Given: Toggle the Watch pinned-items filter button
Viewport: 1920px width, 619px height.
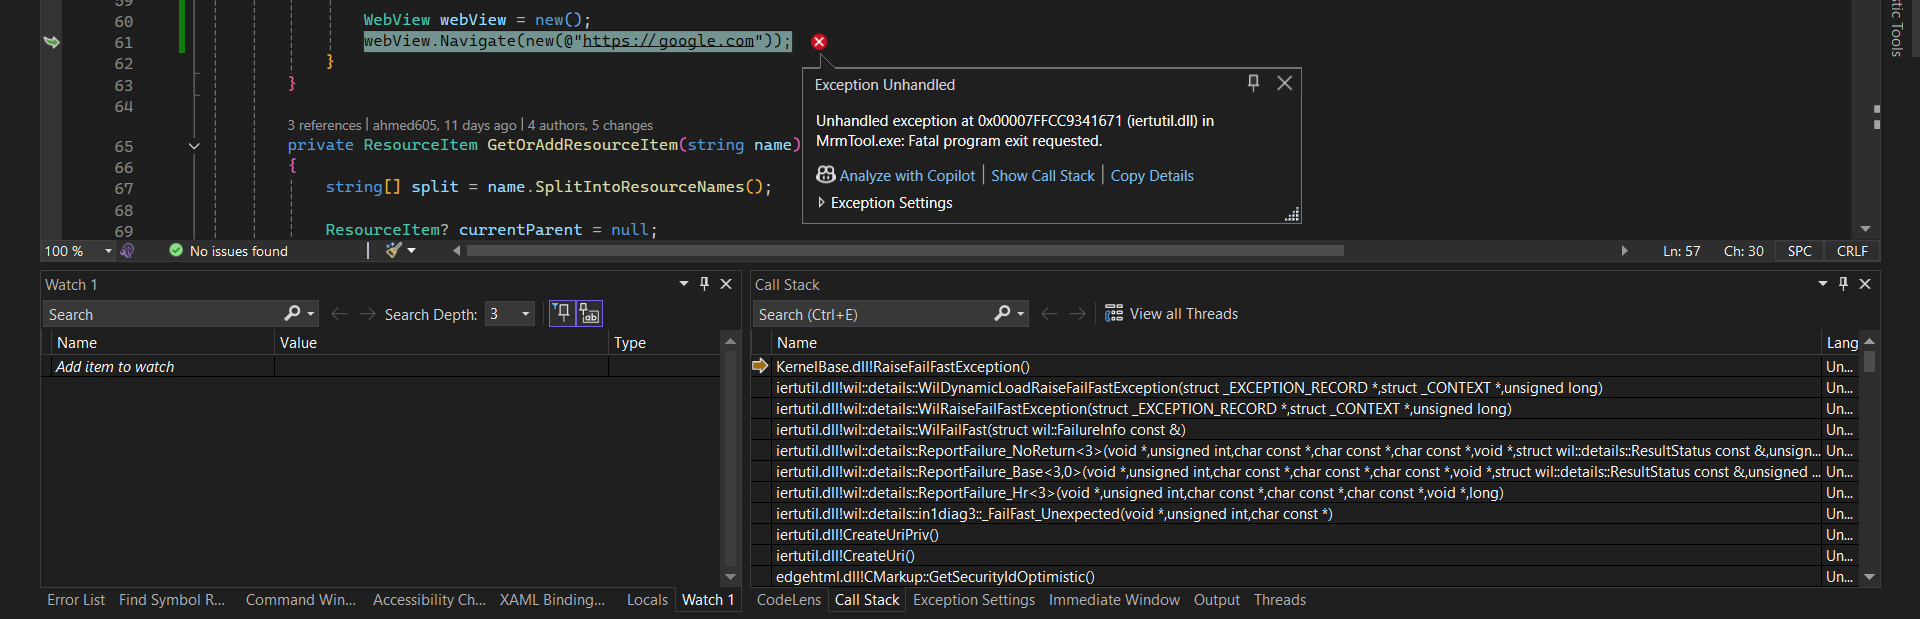Looking at the screenshot, I should click(x=563, y=314).
